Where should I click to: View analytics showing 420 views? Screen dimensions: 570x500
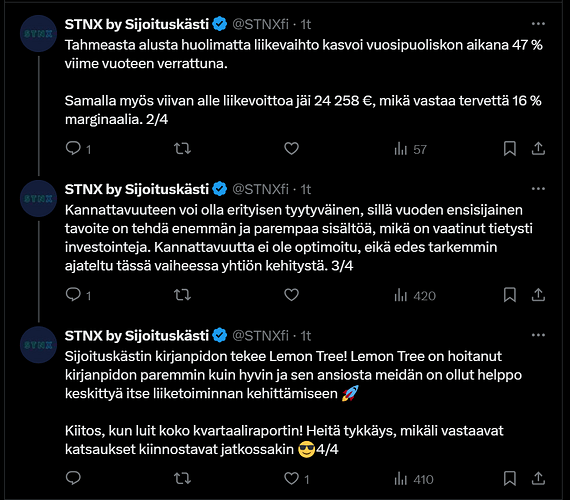coord(415,295)
